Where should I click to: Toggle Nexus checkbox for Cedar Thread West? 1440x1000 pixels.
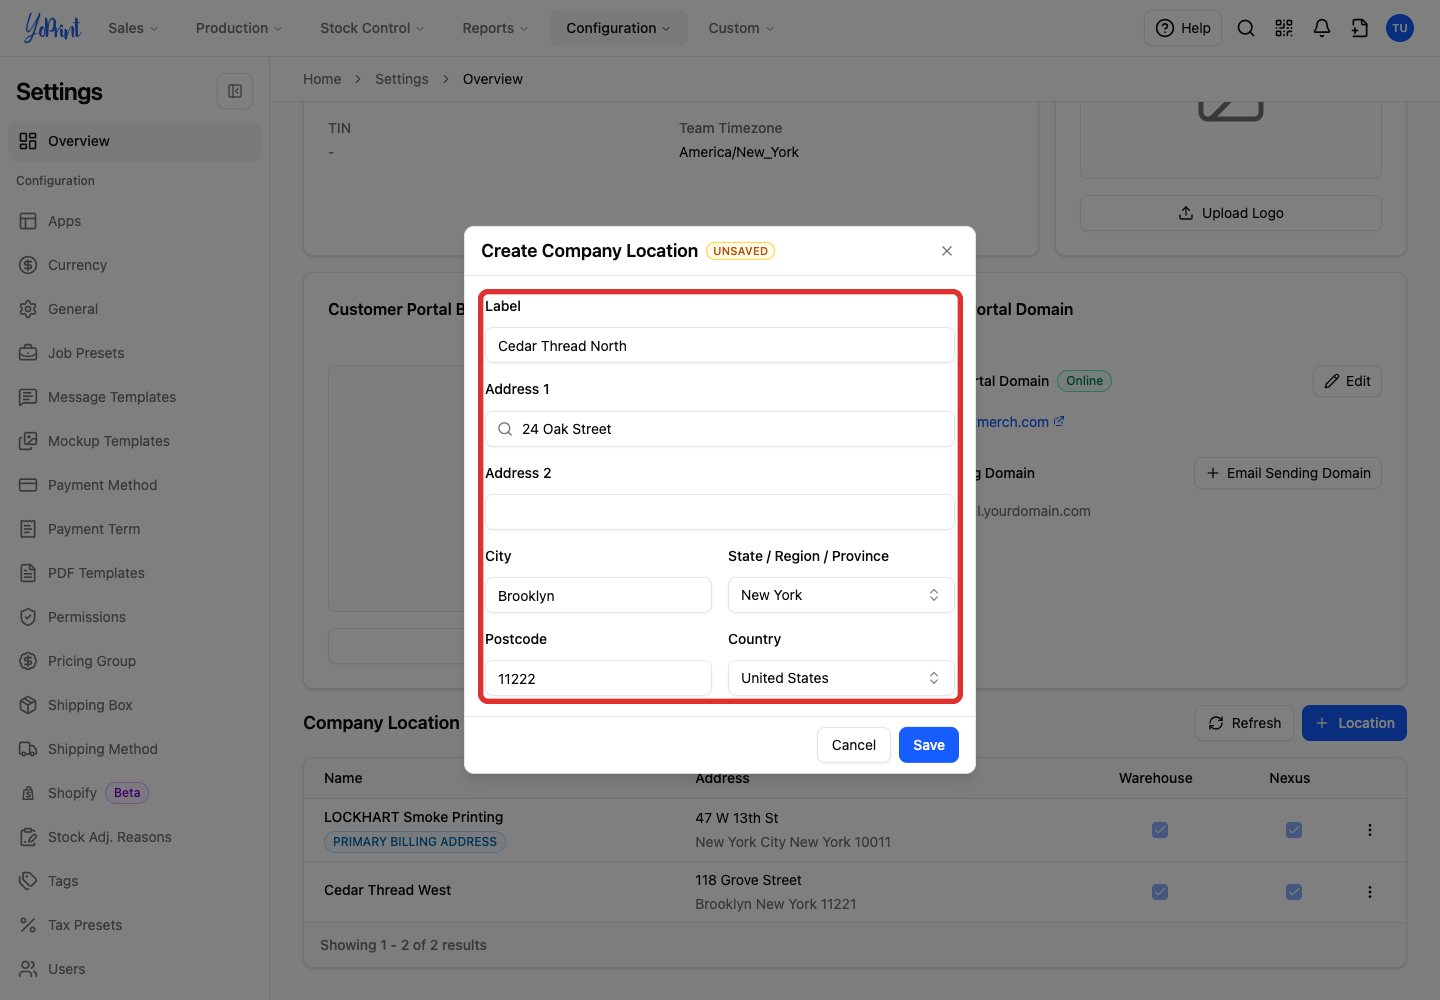pos(1294,892)
